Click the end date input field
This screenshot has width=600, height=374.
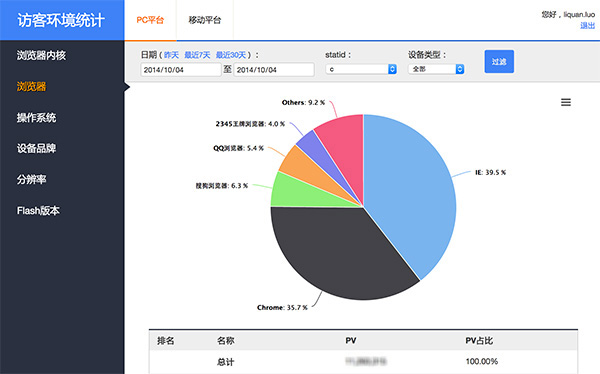(x=274, y=70)
